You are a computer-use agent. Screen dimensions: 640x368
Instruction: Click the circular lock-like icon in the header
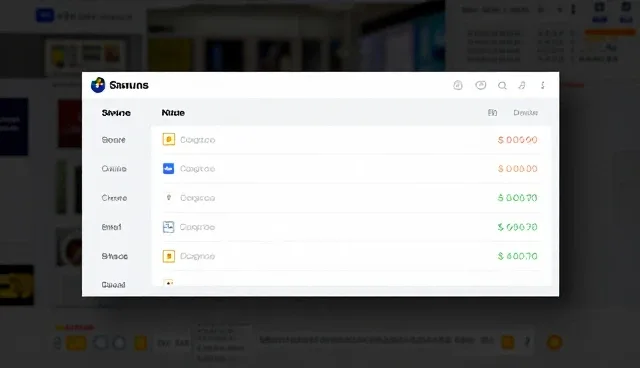(458, 85)
